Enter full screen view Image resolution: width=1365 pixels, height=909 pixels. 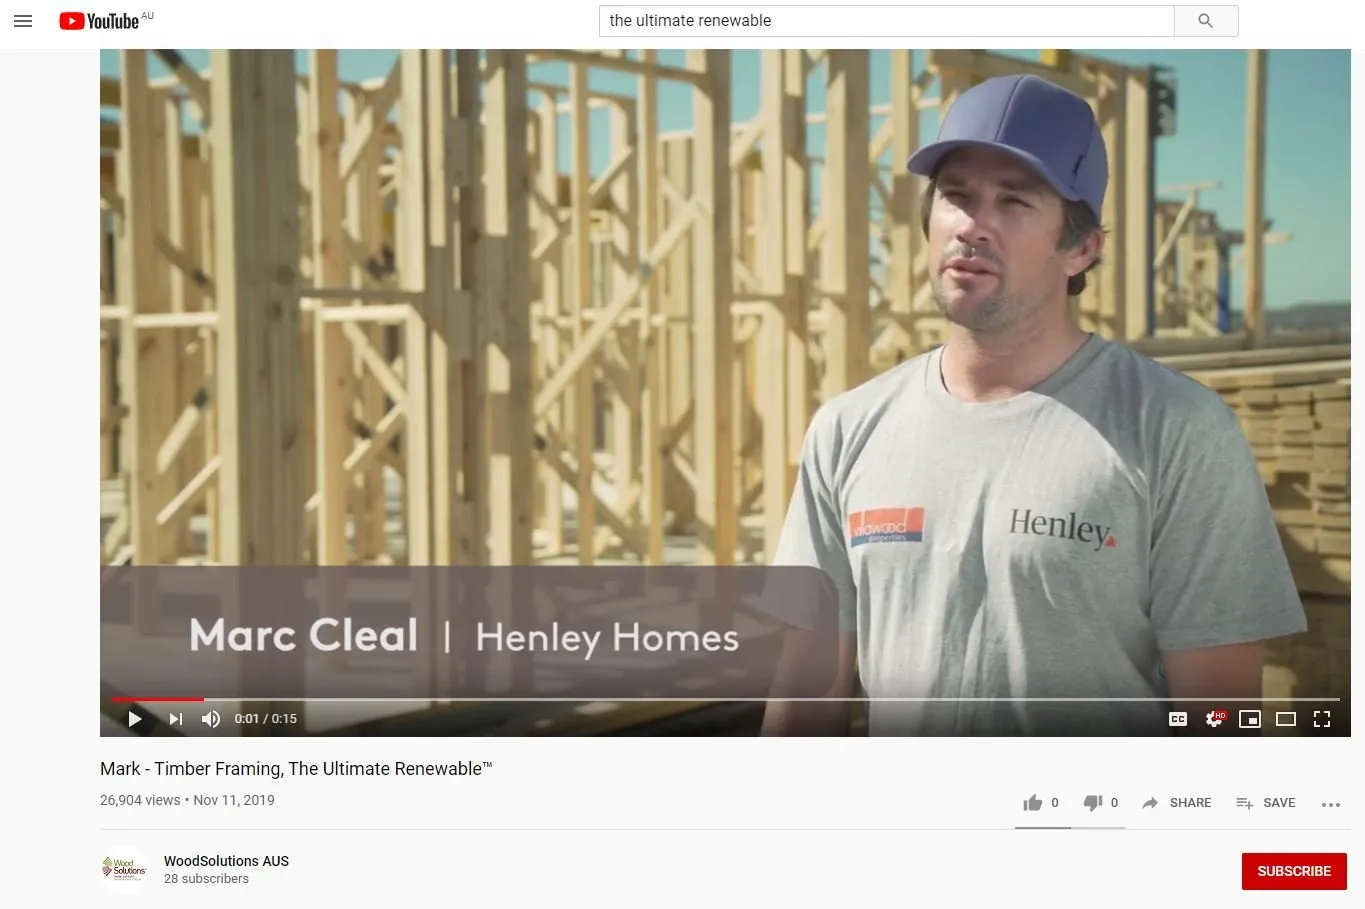[1322, 718]
